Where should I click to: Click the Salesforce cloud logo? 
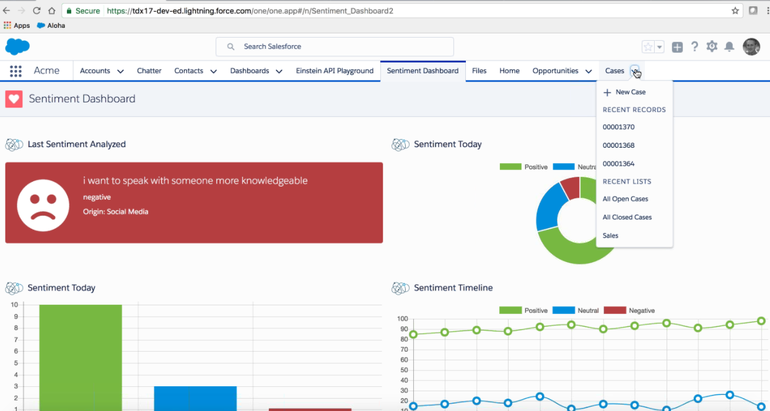click(x=17, y=46)
